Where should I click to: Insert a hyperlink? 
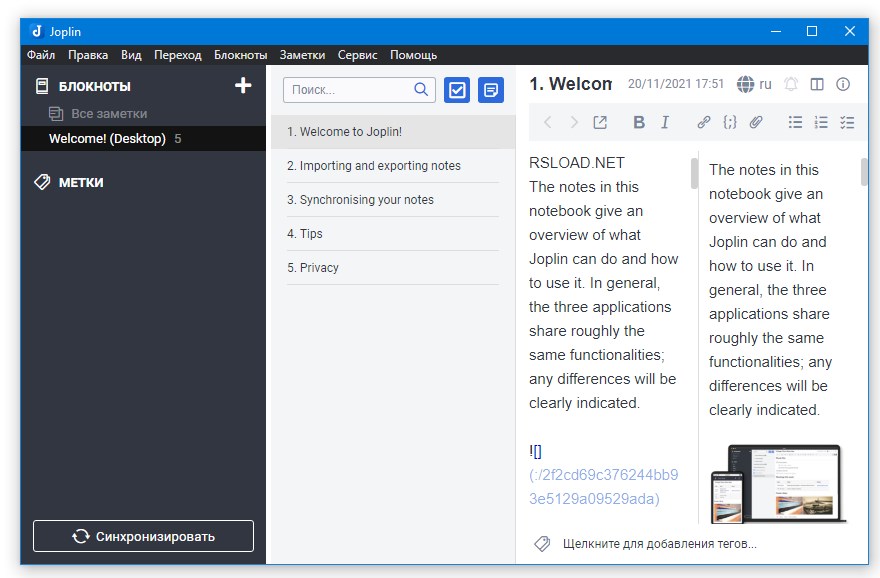[704, 122]
